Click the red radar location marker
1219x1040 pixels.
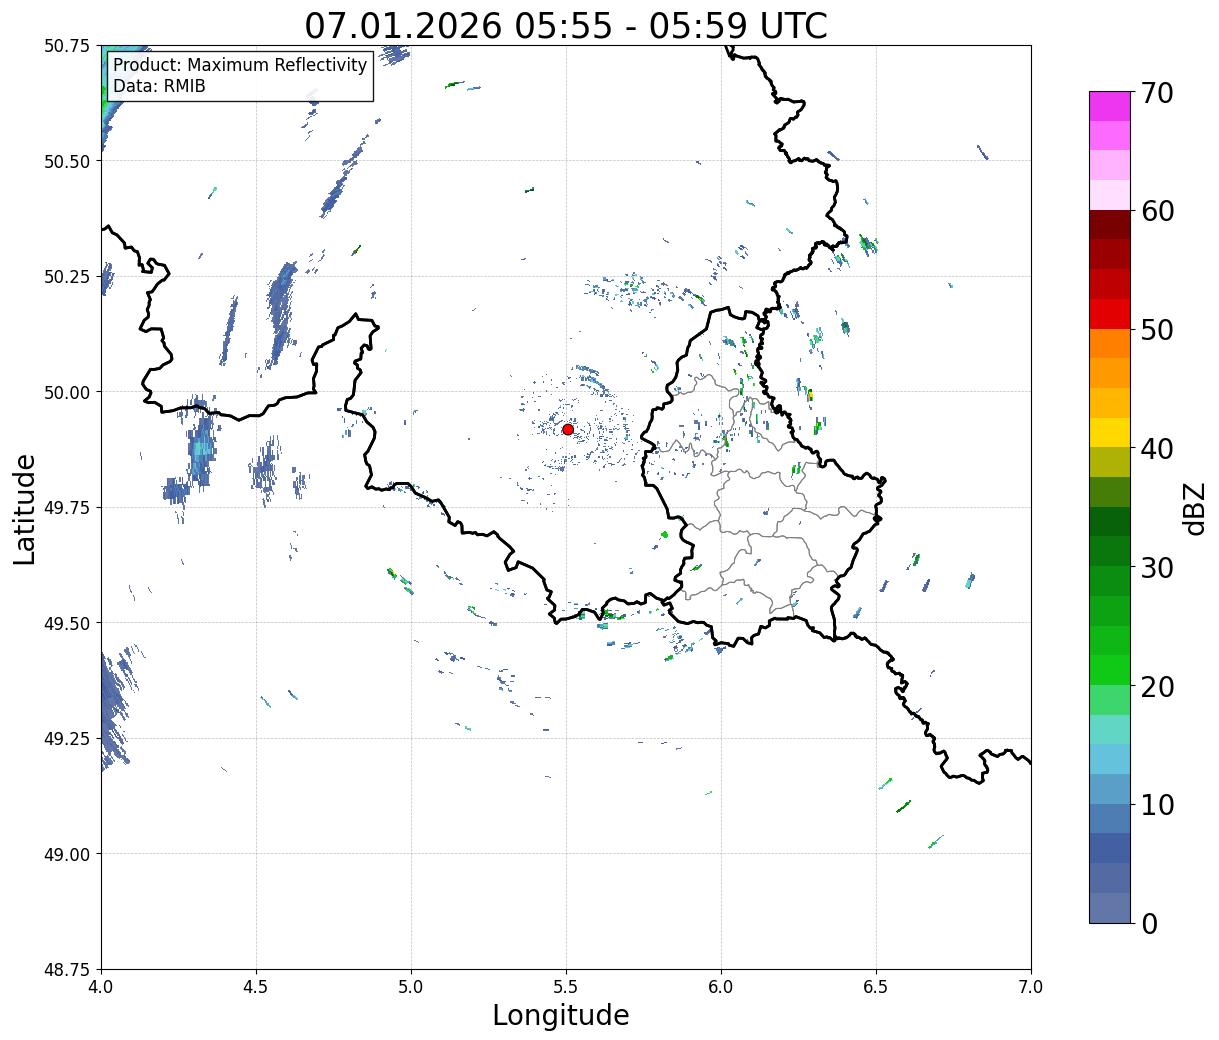point(567,429)
